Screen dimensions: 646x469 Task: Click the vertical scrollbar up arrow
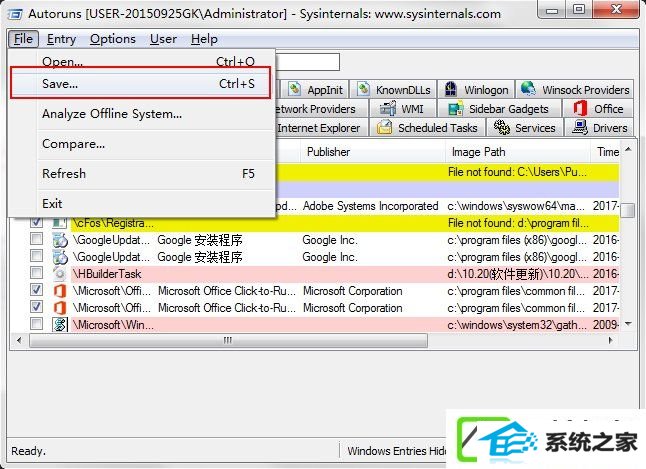pos(628,149)
